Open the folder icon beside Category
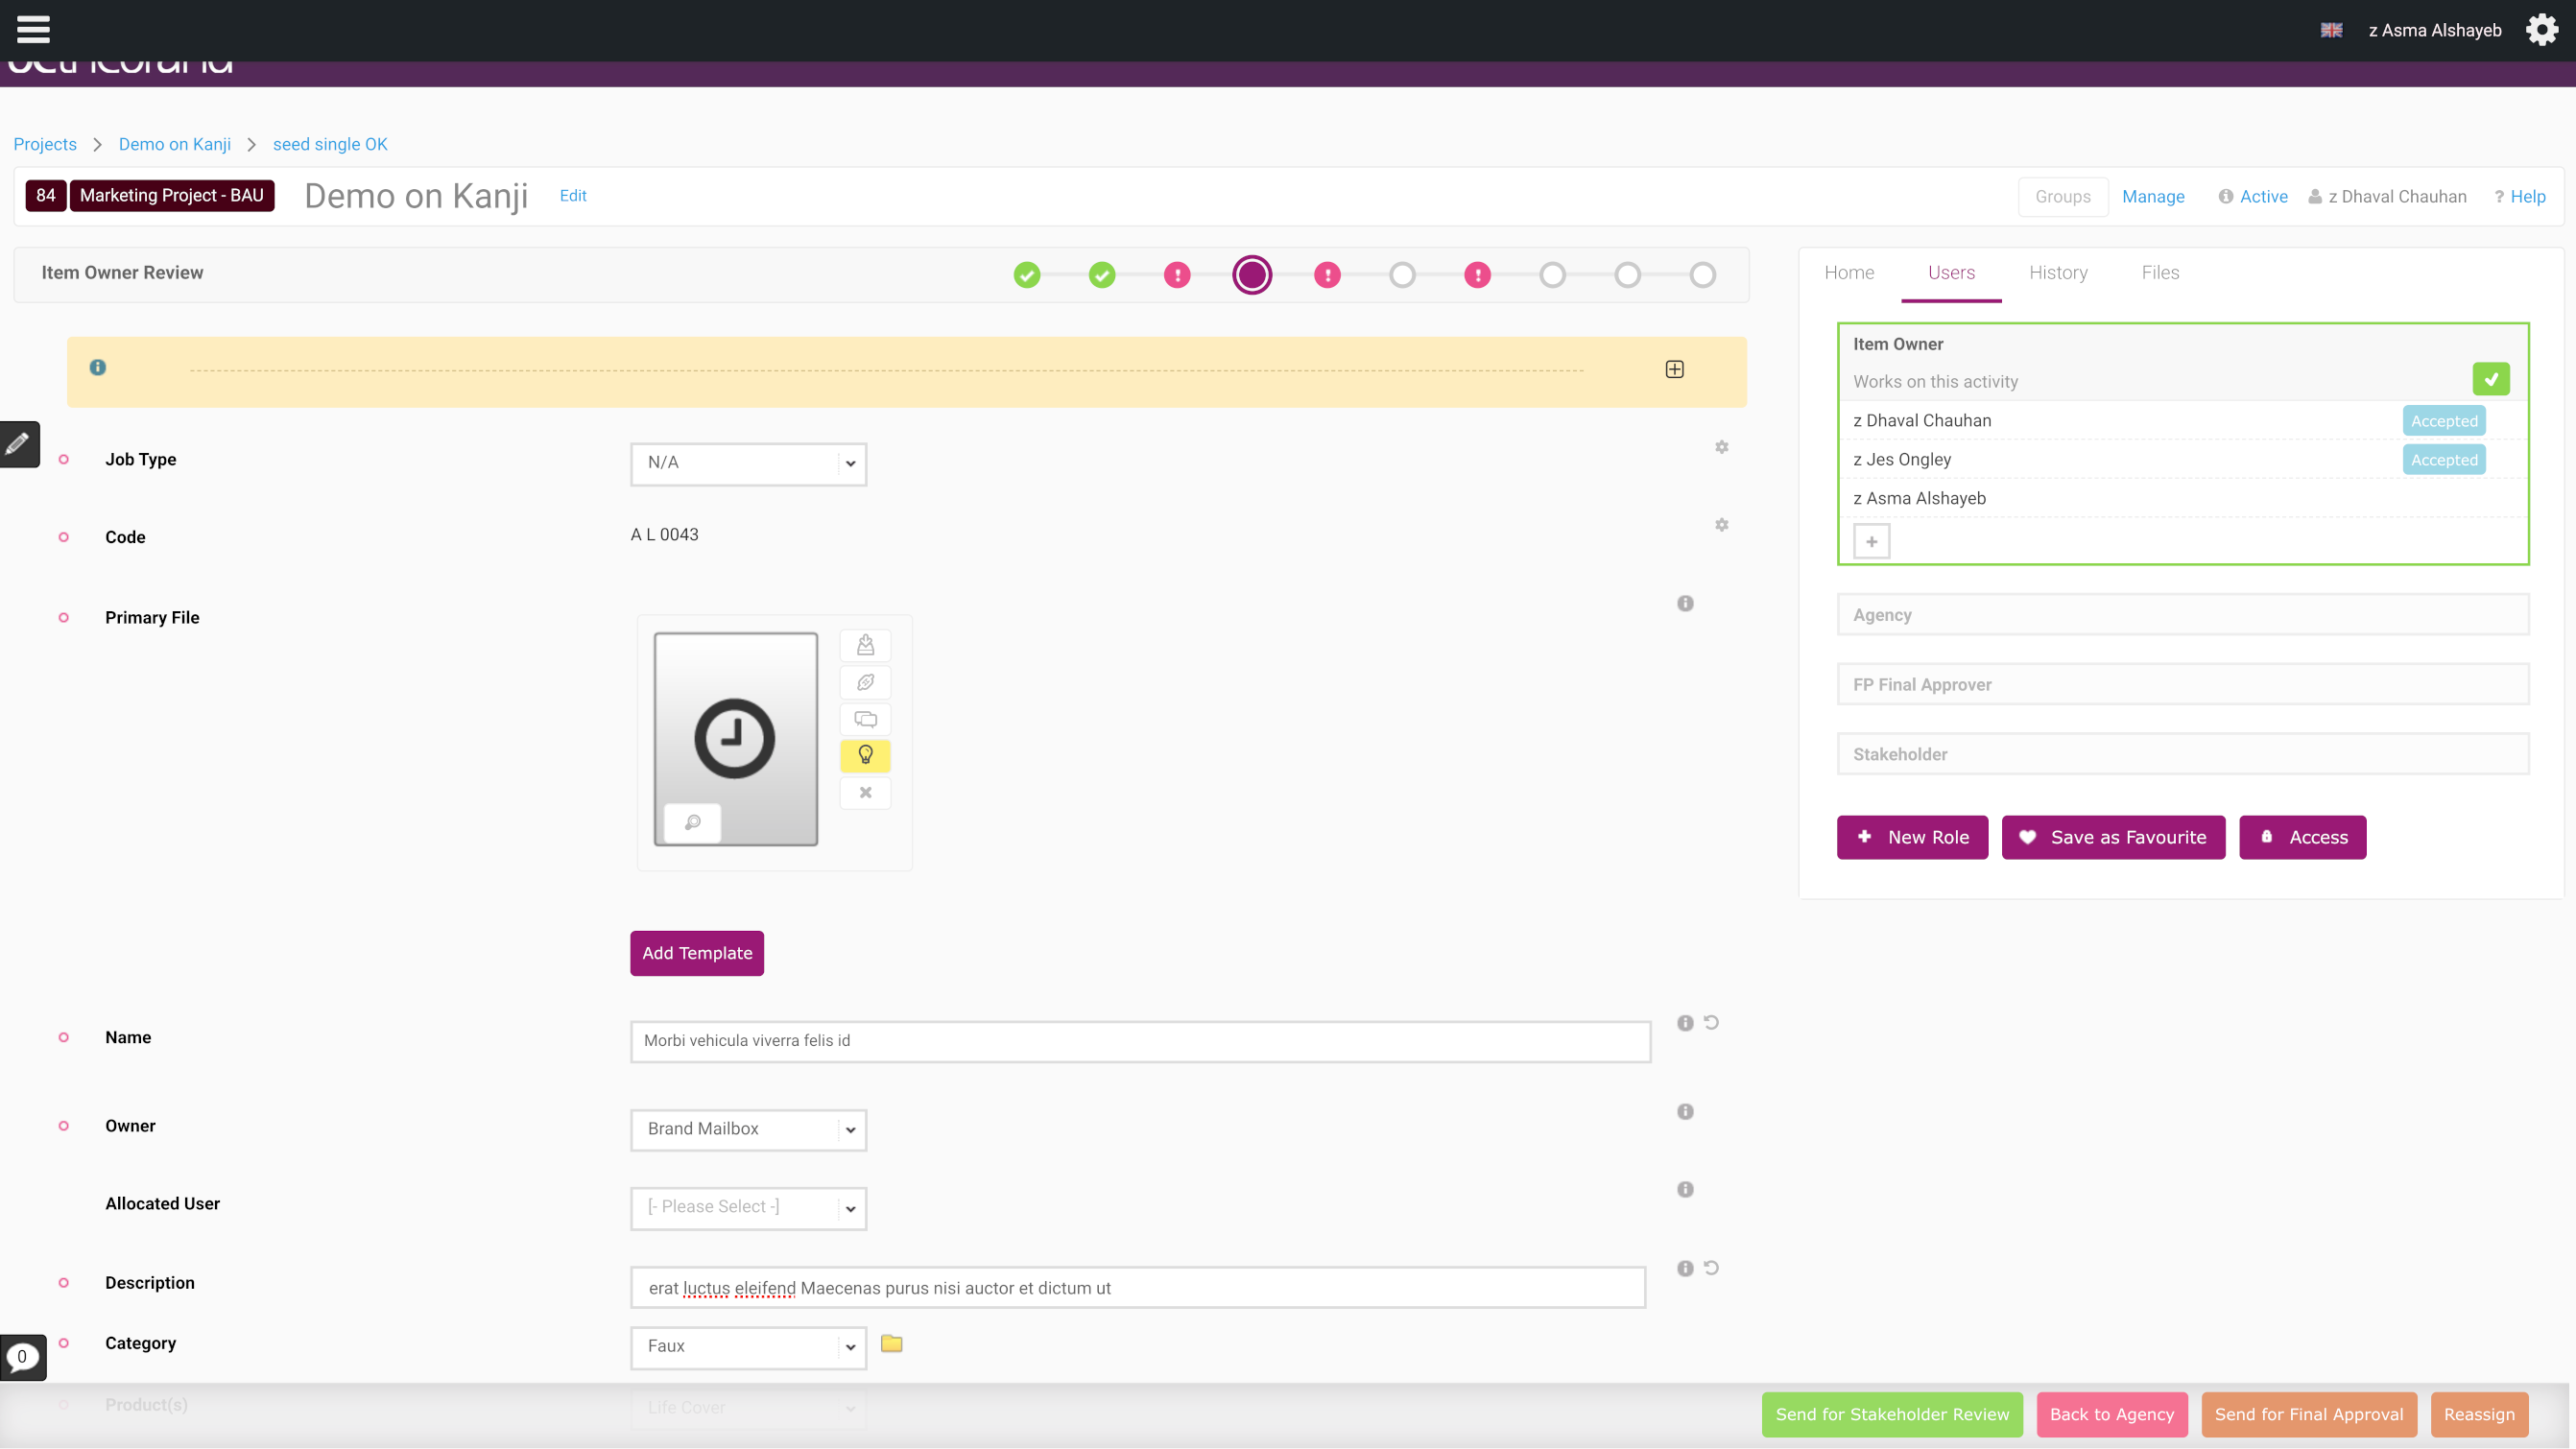 click(891, 1344)
